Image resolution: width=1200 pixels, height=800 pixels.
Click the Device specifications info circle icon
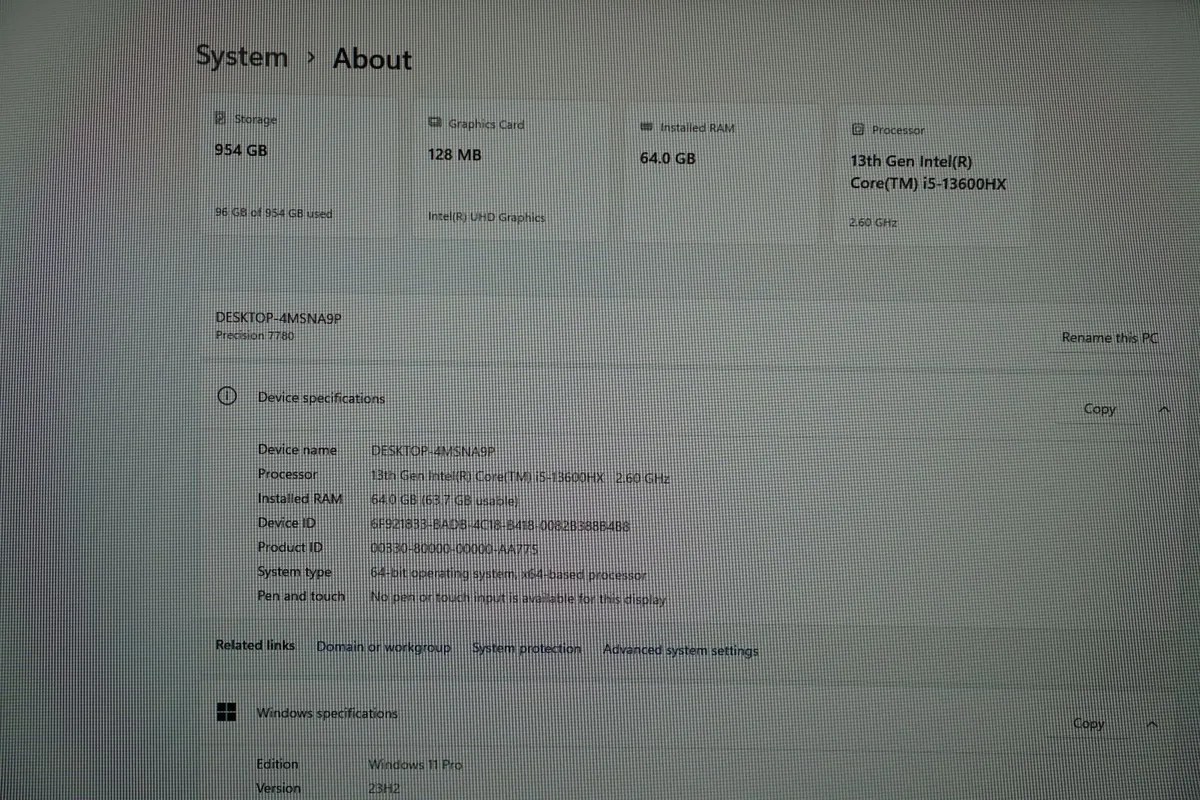point(227,396)
